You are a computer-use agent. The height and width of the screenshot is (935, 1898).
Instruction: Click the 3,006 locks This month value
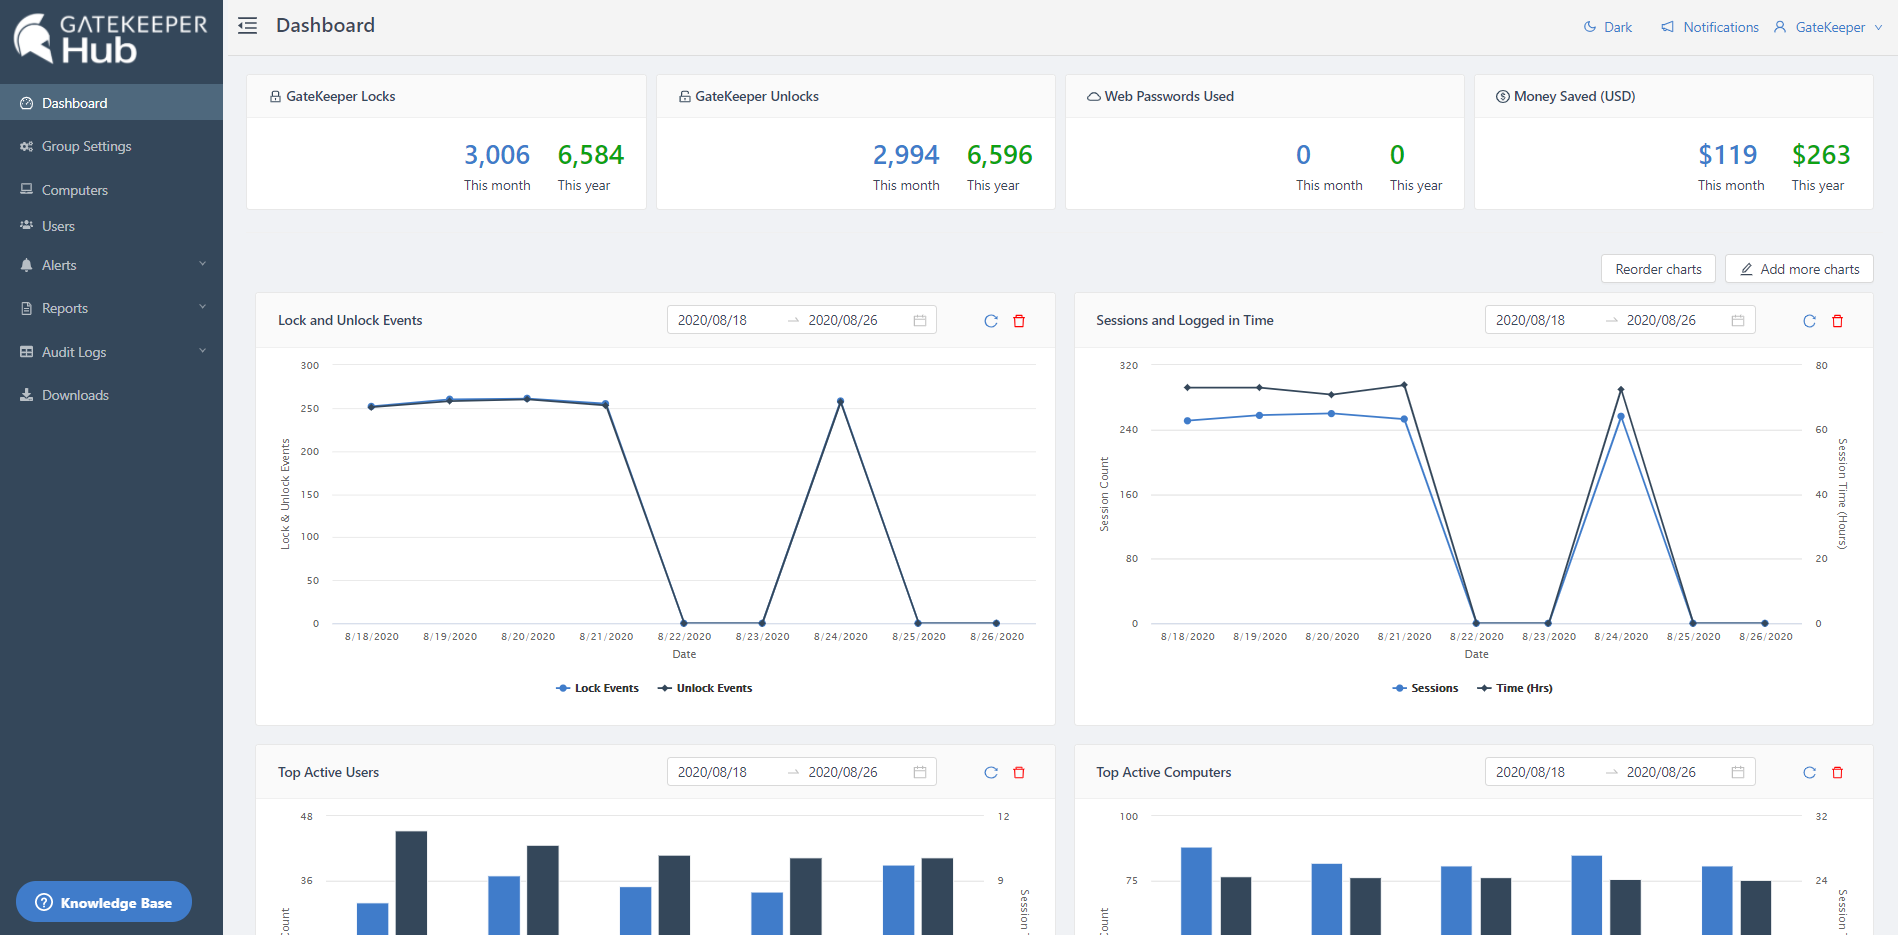(x=497, y=155)
